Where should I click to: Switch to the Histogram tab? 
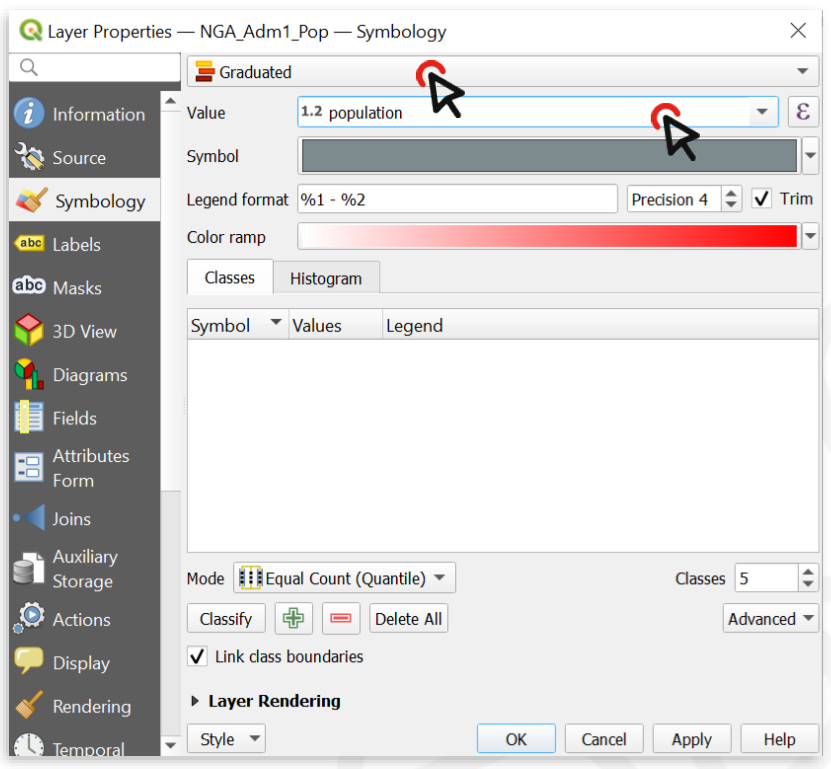tap(326, 278)
